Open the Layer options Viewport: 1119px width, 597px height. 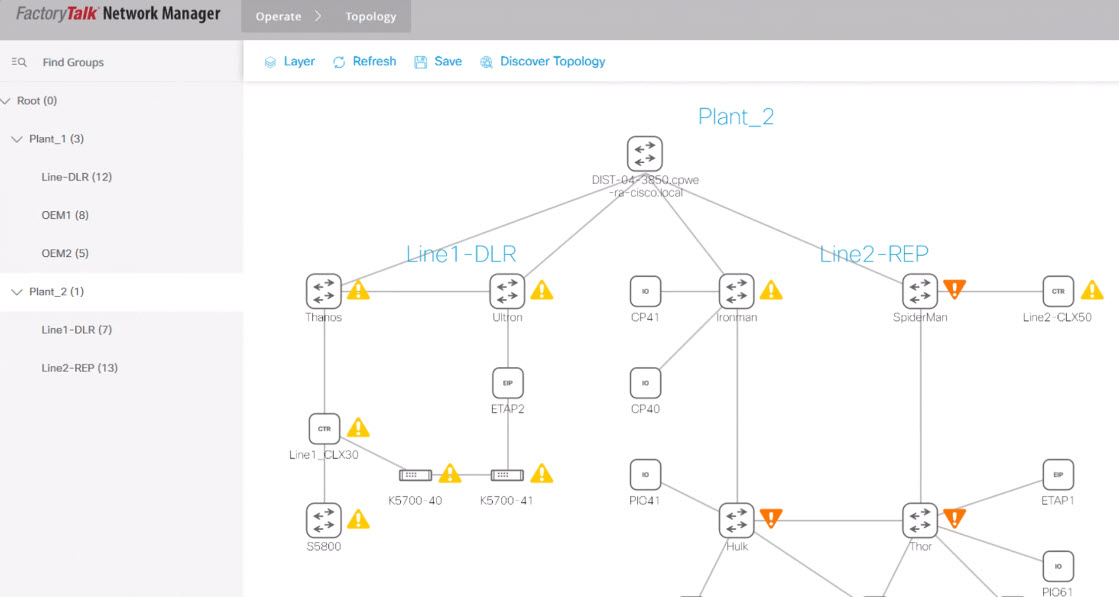(x=290, y=62)
